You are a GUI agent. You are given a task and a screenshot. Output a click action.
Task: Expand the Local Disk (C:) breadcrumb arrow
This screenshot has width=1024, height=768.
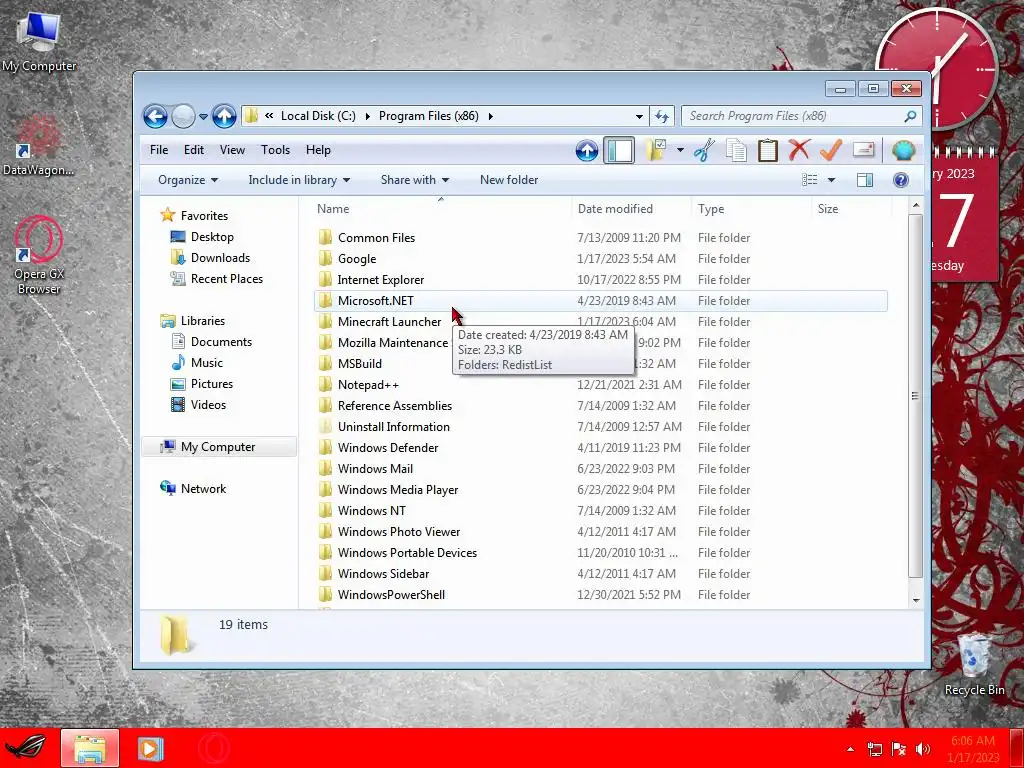368,116
